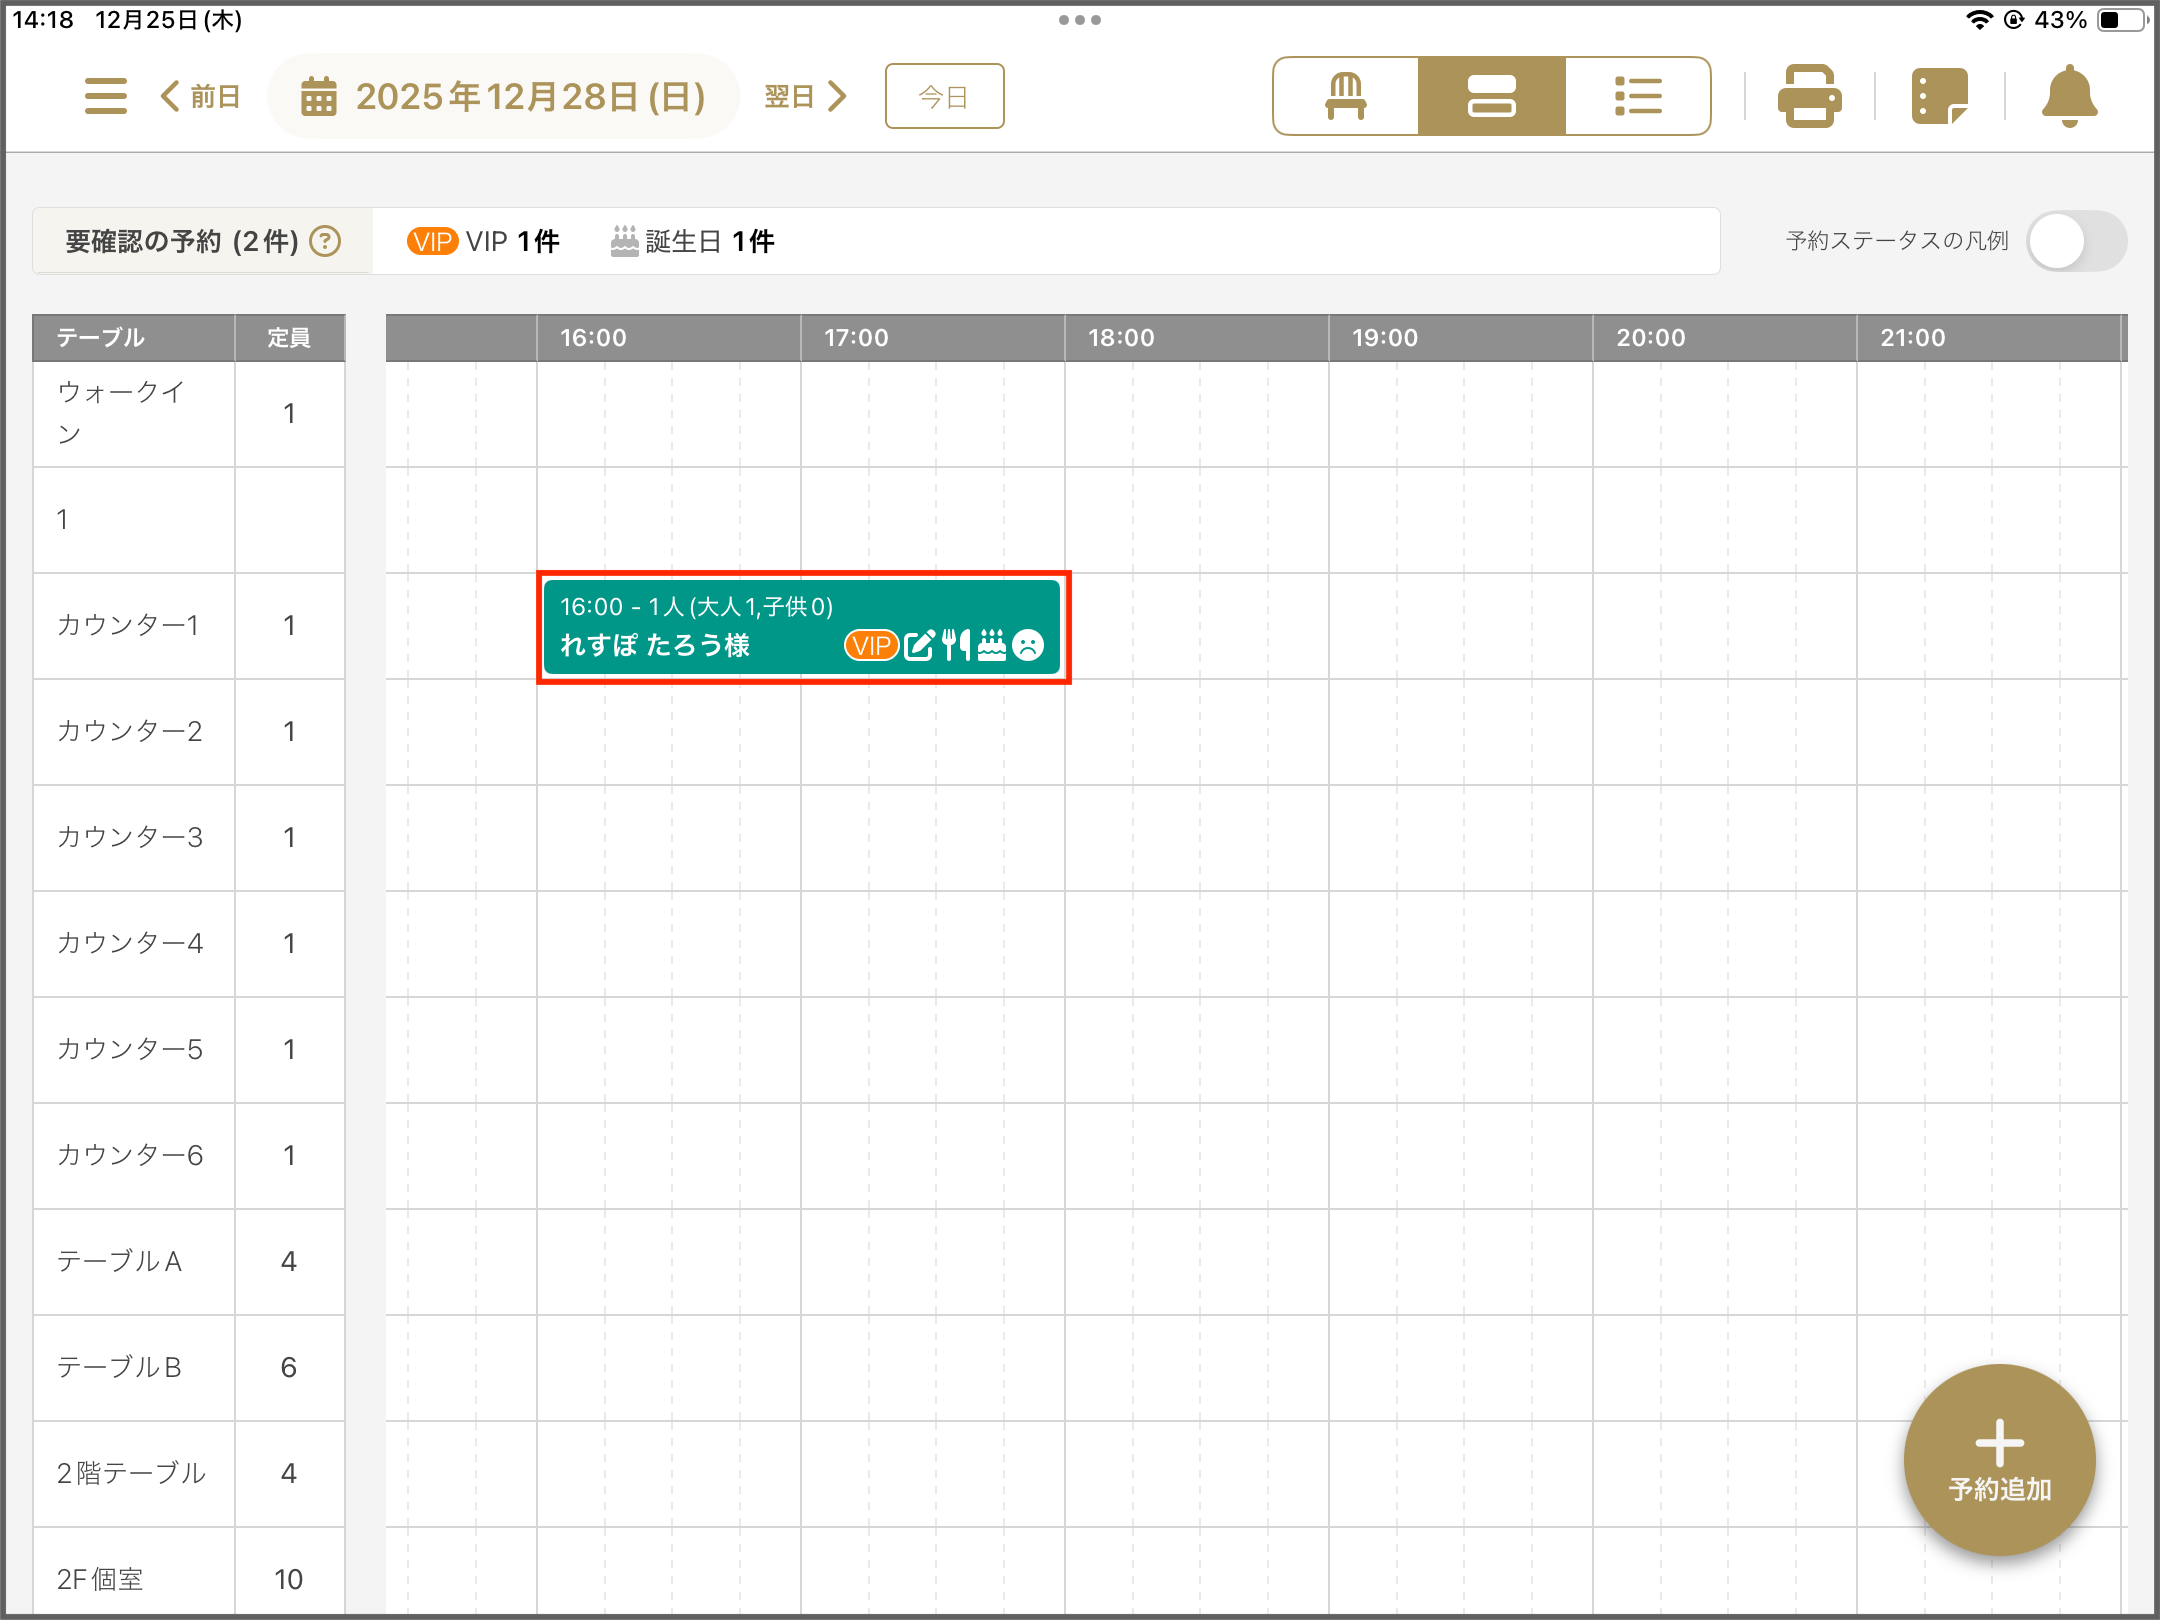
Task: Select the カウンター3 table row
Action: point(130,837)
